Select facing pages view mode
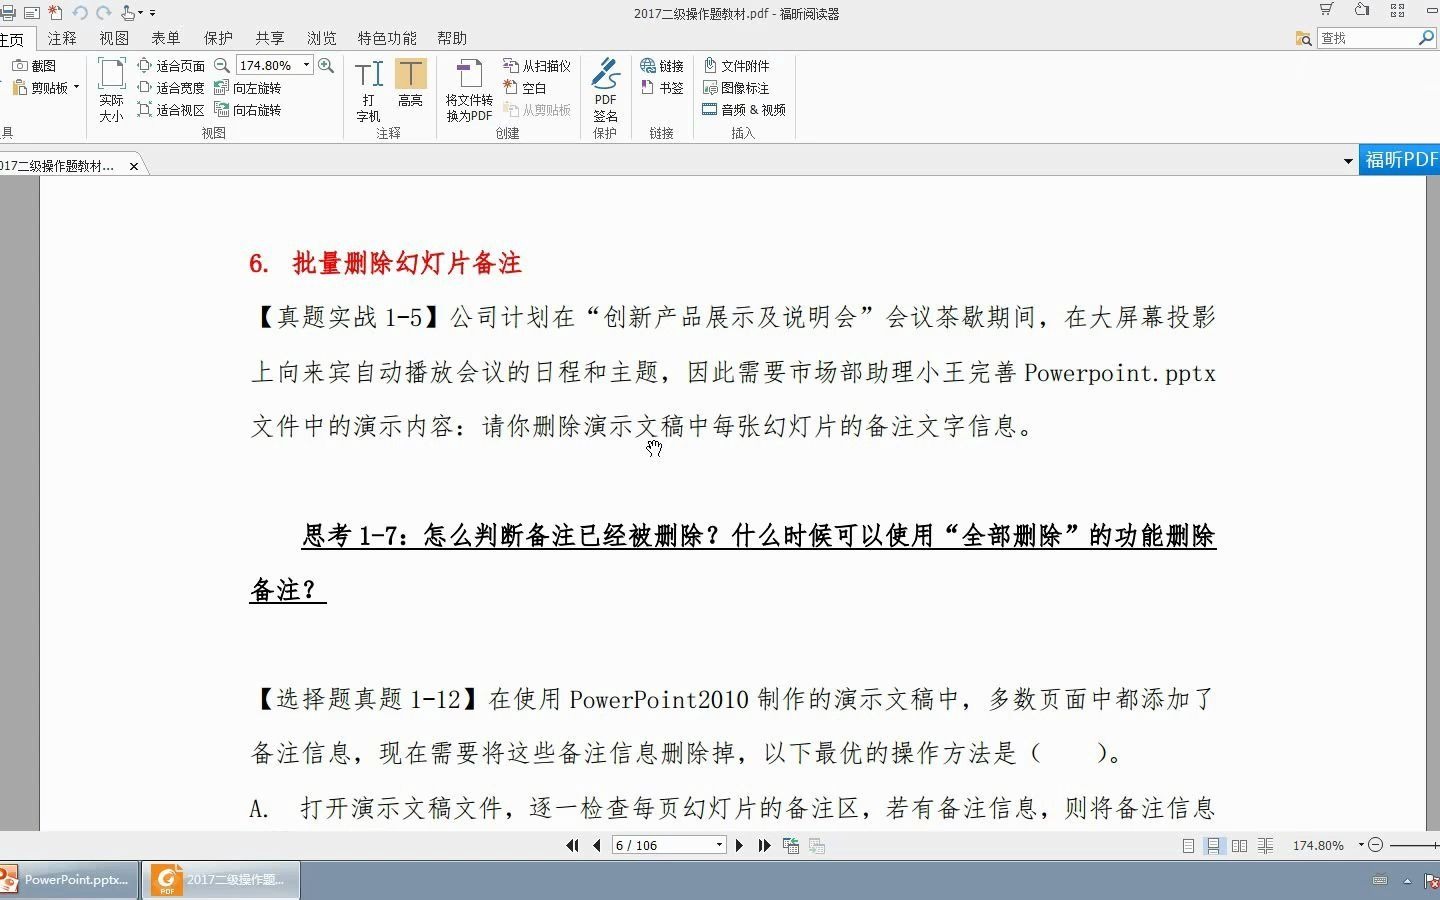The width and height of the screenshot is (1440, 900). tap(1240, 846)
